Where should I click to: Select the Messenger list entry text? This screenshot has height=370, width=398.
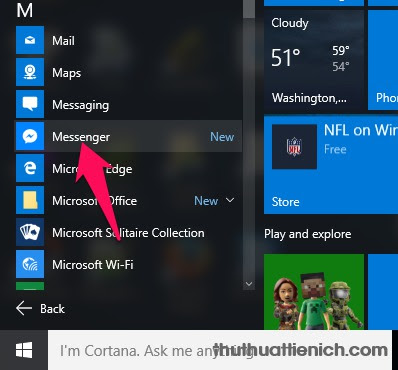click(x=81, y=137)
